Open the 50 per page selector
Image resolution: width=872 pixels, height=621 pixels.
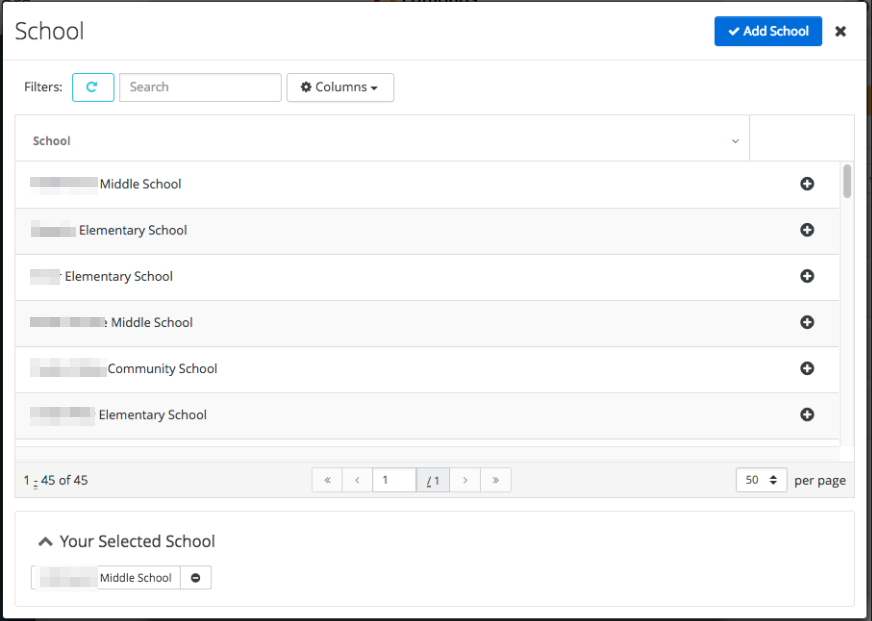[x=761, y=480]
